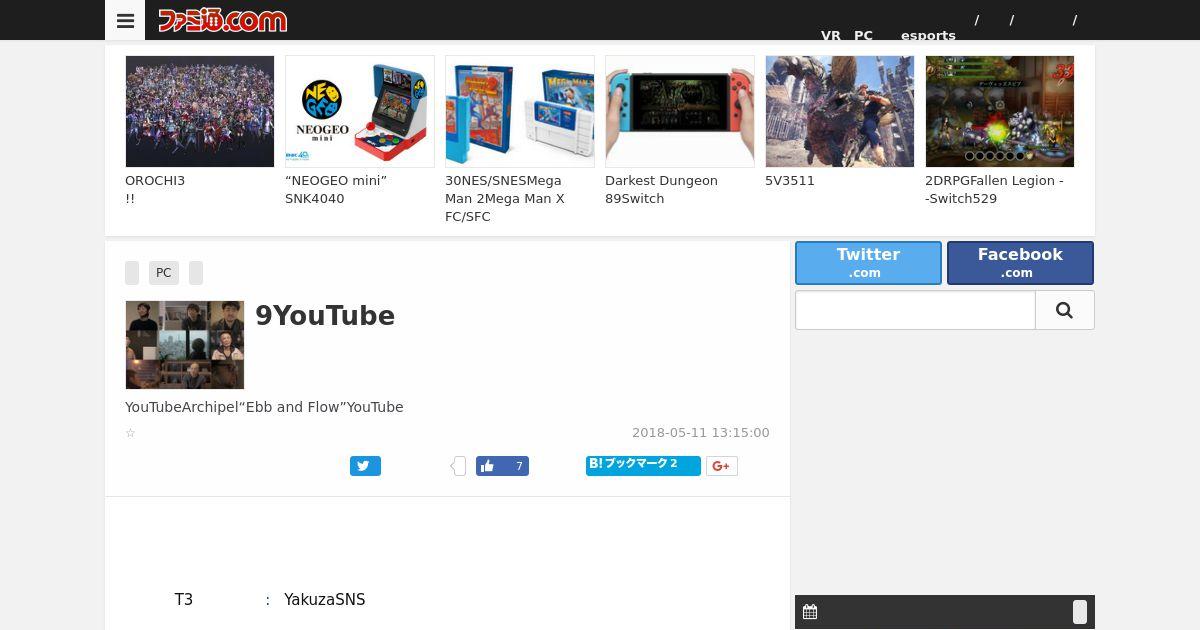Open the Mega Man cartridge image
This screenshot has width=1200, height=630.
point(520,111)
